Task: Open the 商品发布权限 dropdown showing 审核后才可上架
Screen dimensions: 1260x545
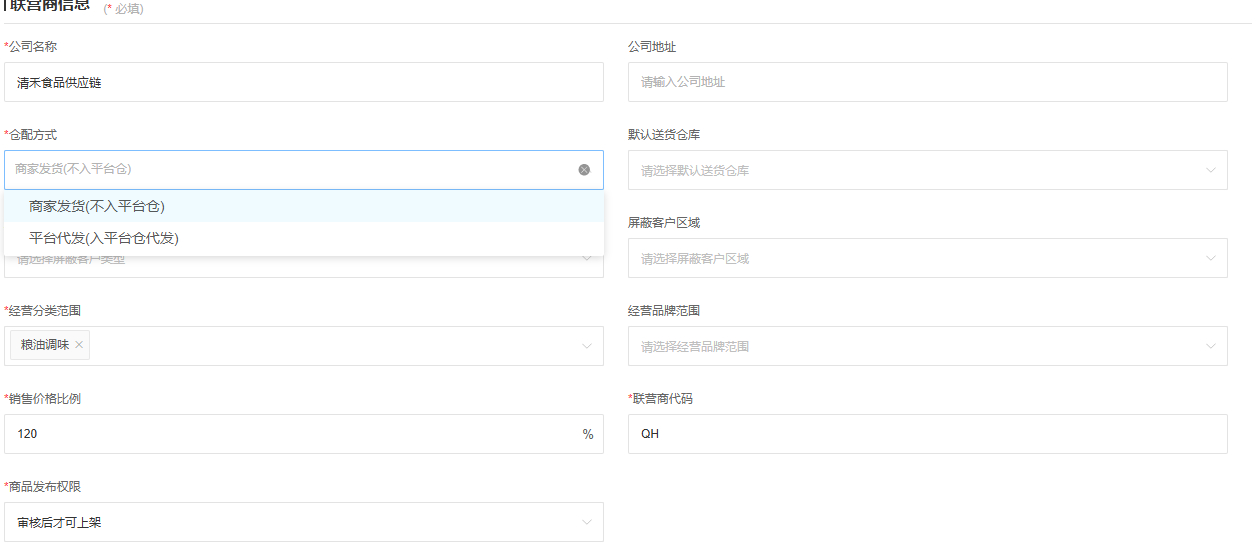Action: [304, 522]
